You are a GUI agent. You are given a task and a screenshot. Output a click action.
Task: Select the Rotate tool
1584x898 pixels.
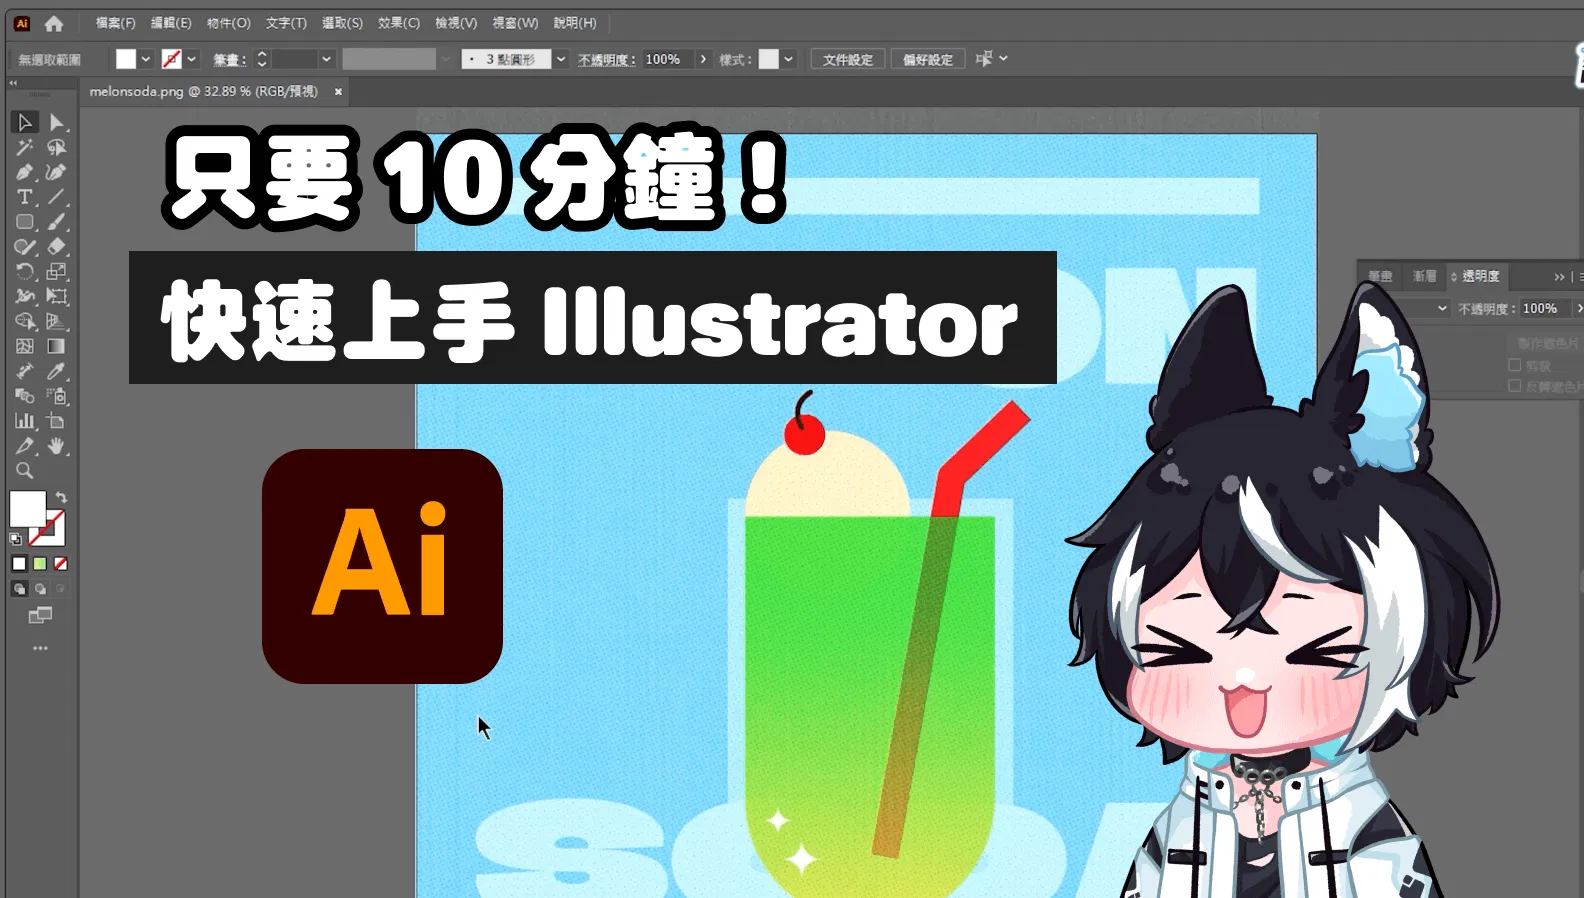click(x=25, y=272)
